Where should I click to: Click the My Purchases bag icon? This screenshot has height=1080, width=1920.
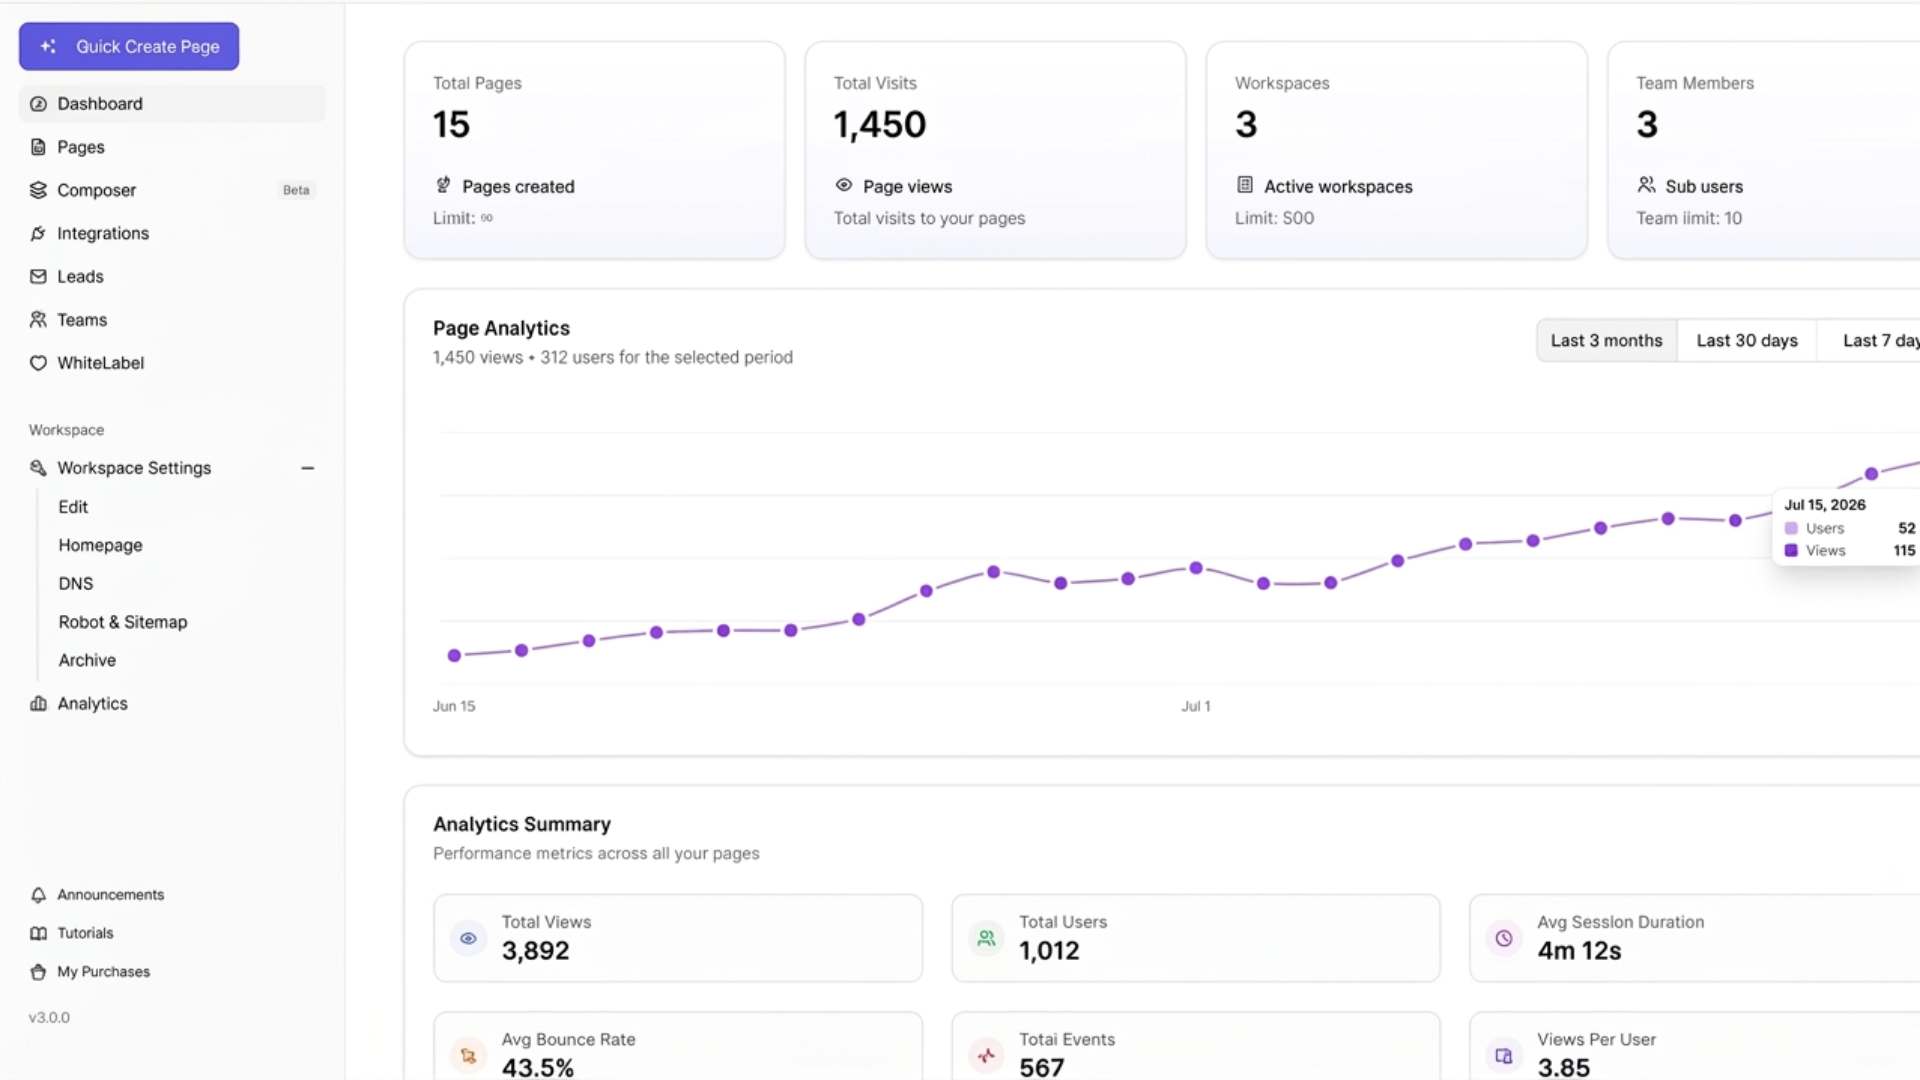[x=38, y=972]
